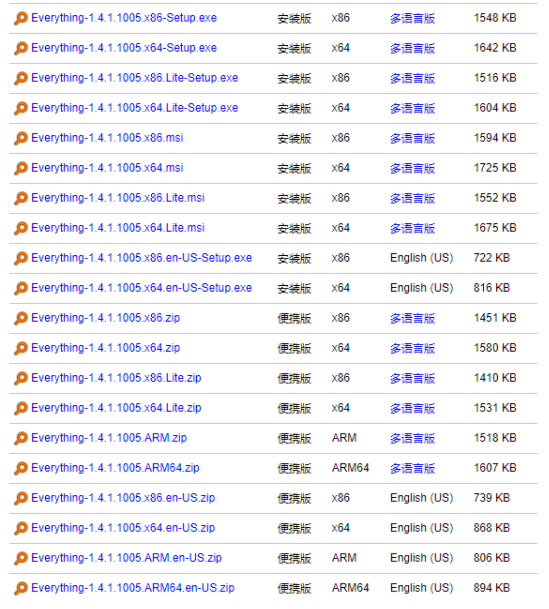This screenshot has height=609, width=549.
Task: Click the magnifier icon beside Everything-1.4.1.1005.ARM.zip
Action: [x=21, y=438]
